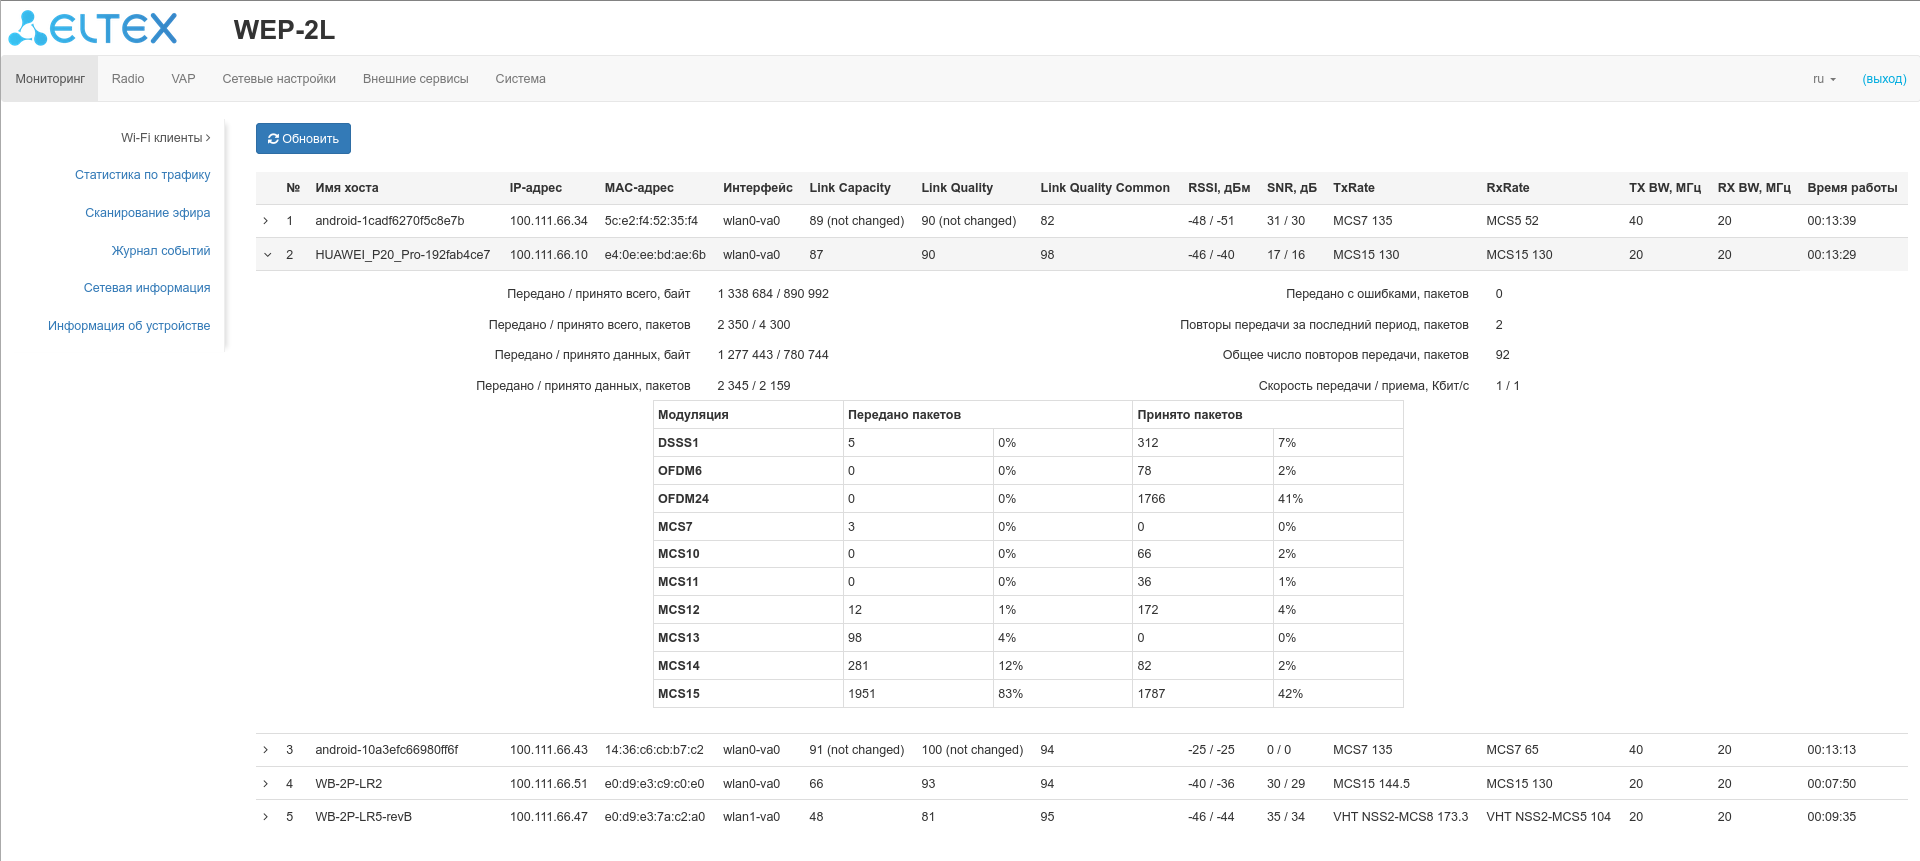Click the Eltex logo
This screenshot has height=861, width=1920.
[93, 29]
